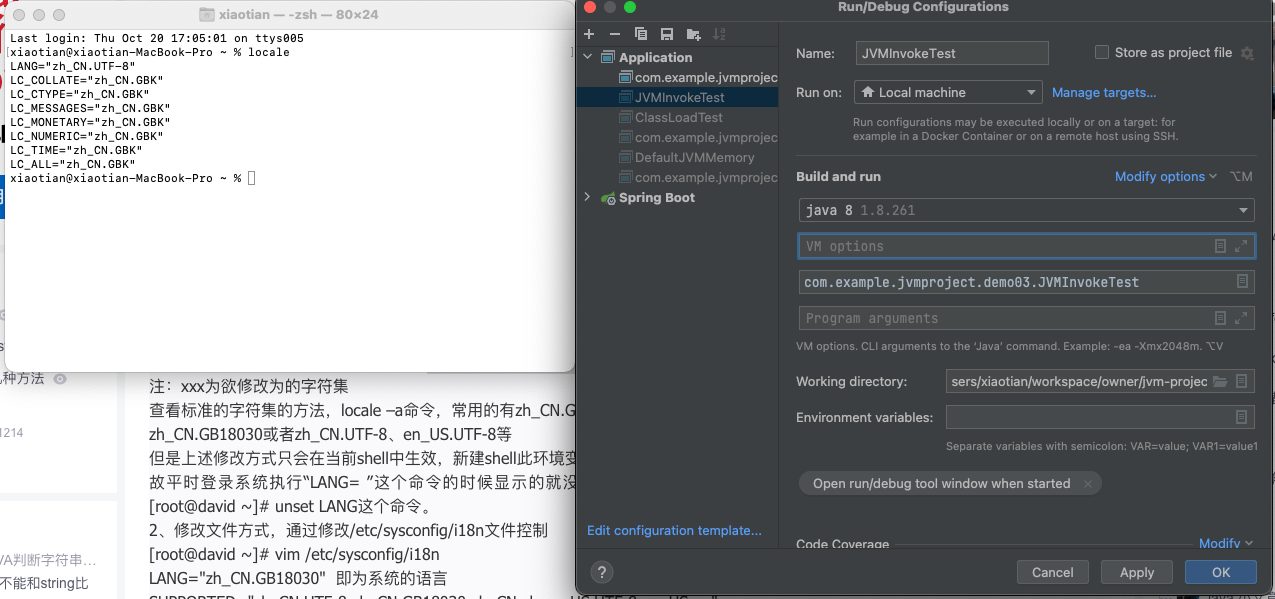
Task: Save the configuration using the disk icon
Action: pos(667,34)
